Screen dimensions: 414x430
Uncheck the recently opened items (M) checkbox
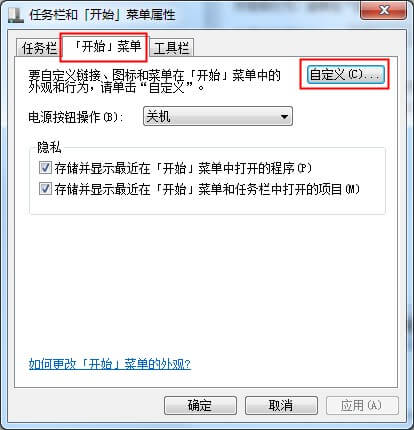coord(45,189)
